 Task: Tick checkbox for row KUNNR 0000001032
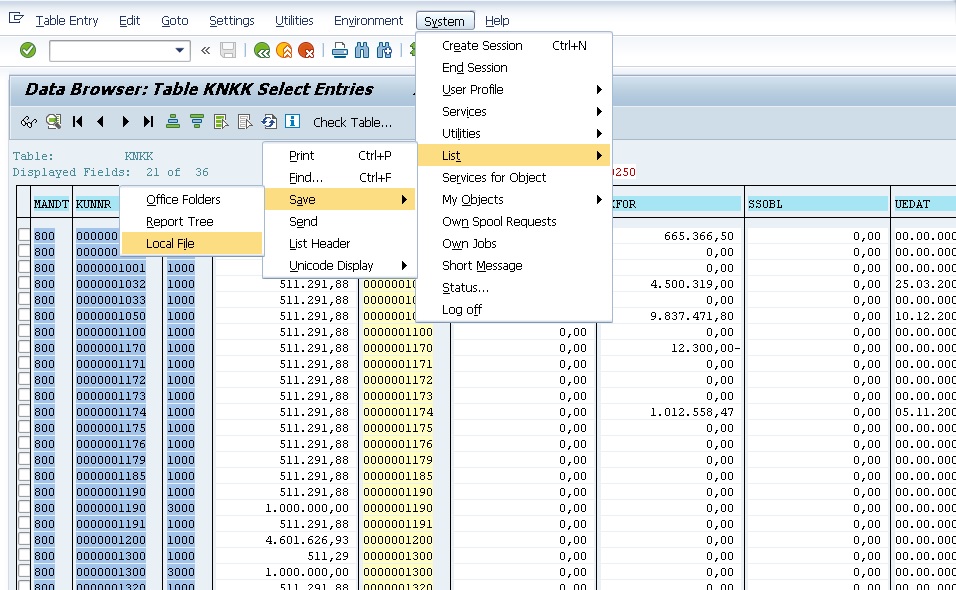(24, 283)
